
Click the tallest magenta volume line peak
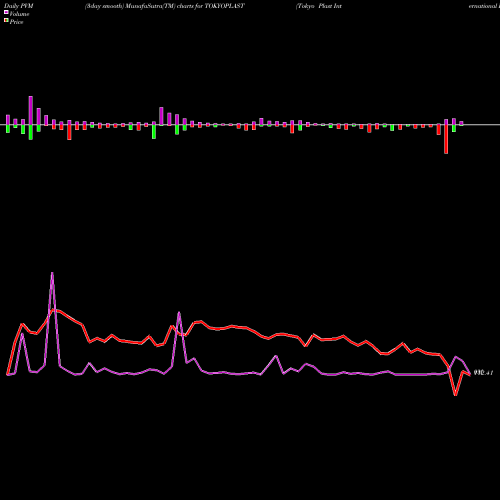(52, 273)
